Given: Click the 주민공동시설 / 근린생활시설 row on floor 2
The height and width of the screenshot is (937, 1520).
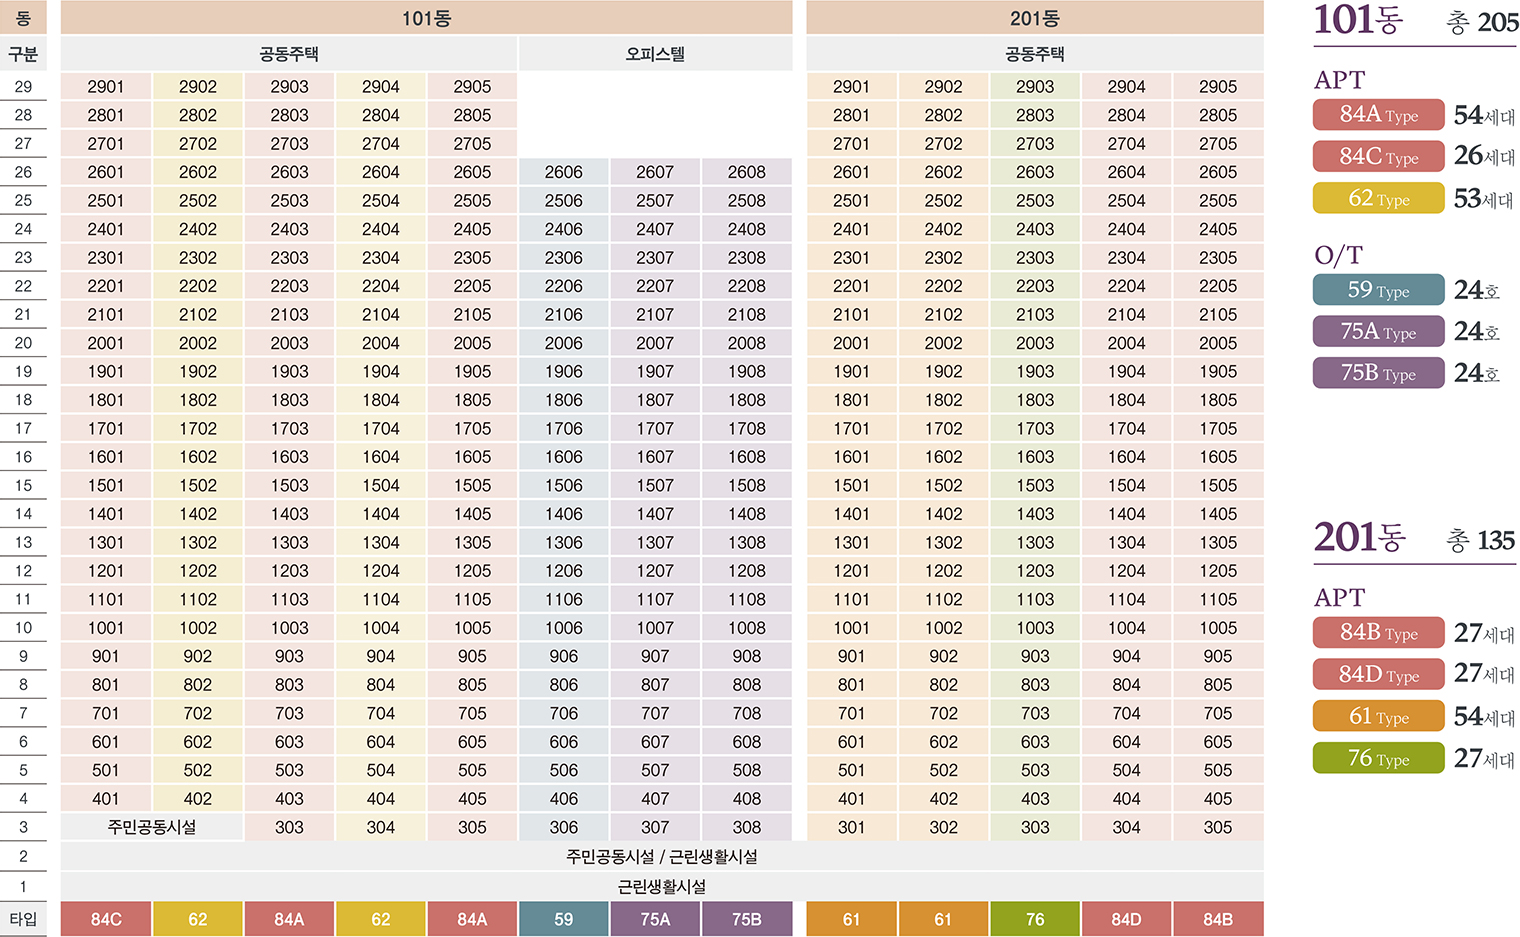Looking at the screenshot, I should pos(662,857).
